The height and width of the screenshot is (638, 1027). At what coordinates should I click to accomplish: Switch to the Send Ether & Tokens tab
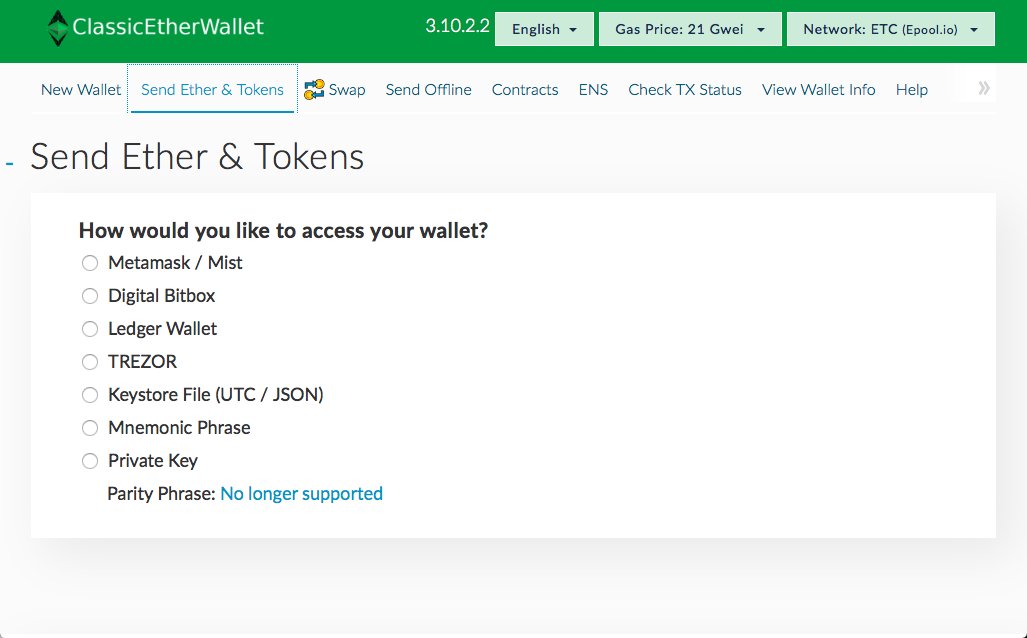point(212,89)
